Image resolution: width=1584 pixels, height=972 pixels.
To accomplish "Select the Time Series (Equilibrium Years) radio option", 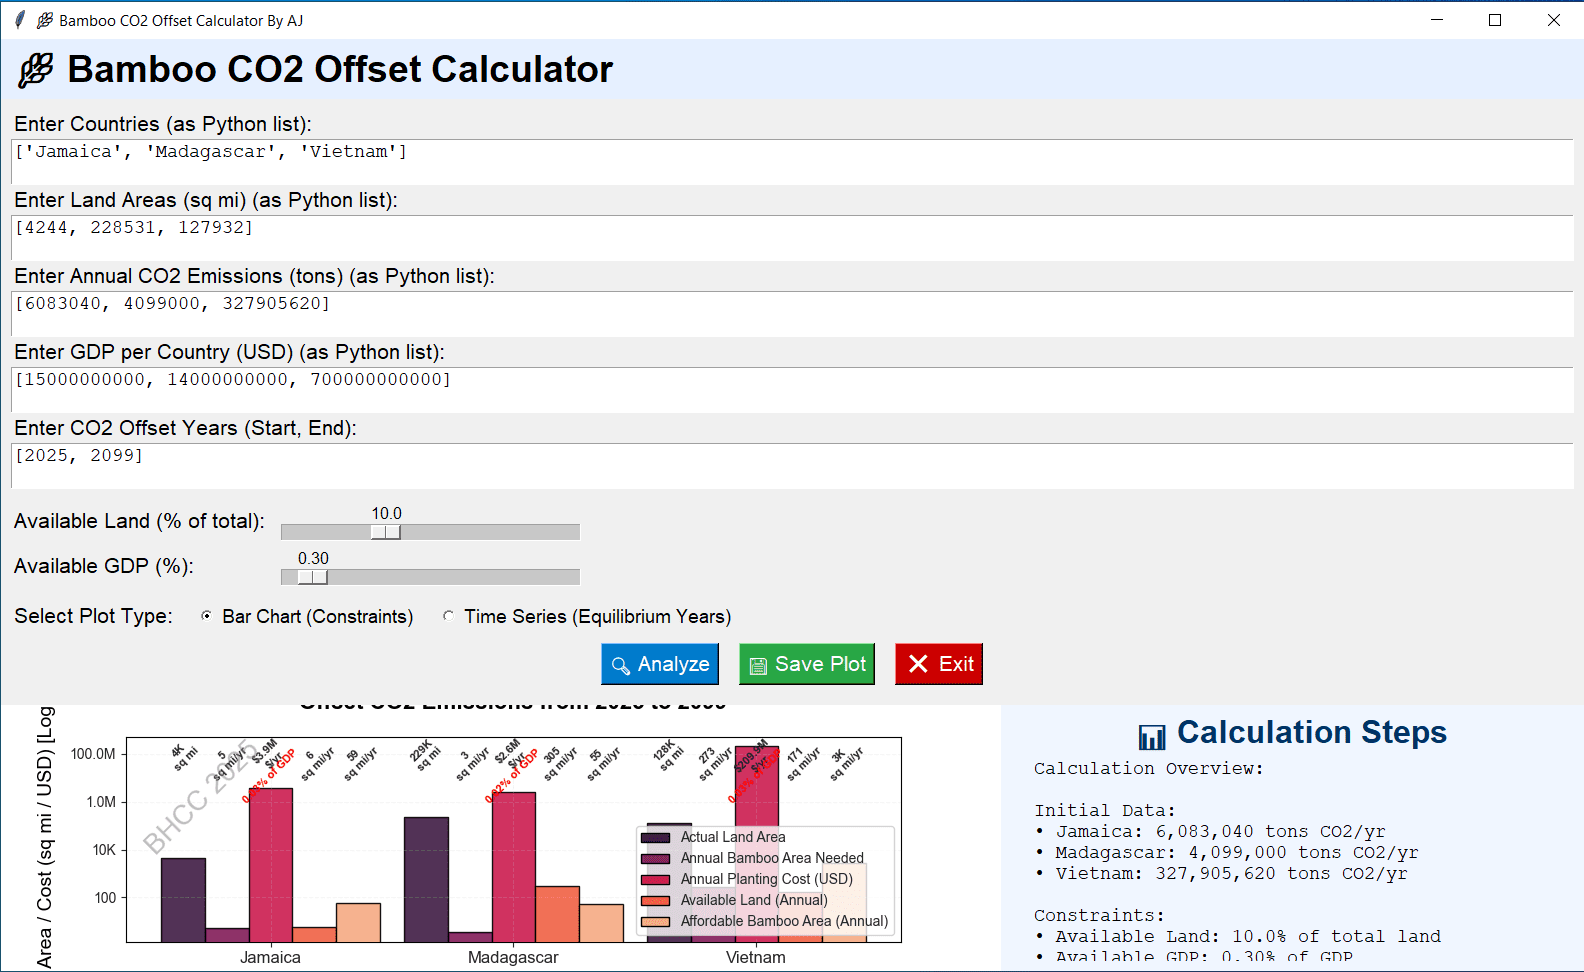I will click(x=448, y=616).
